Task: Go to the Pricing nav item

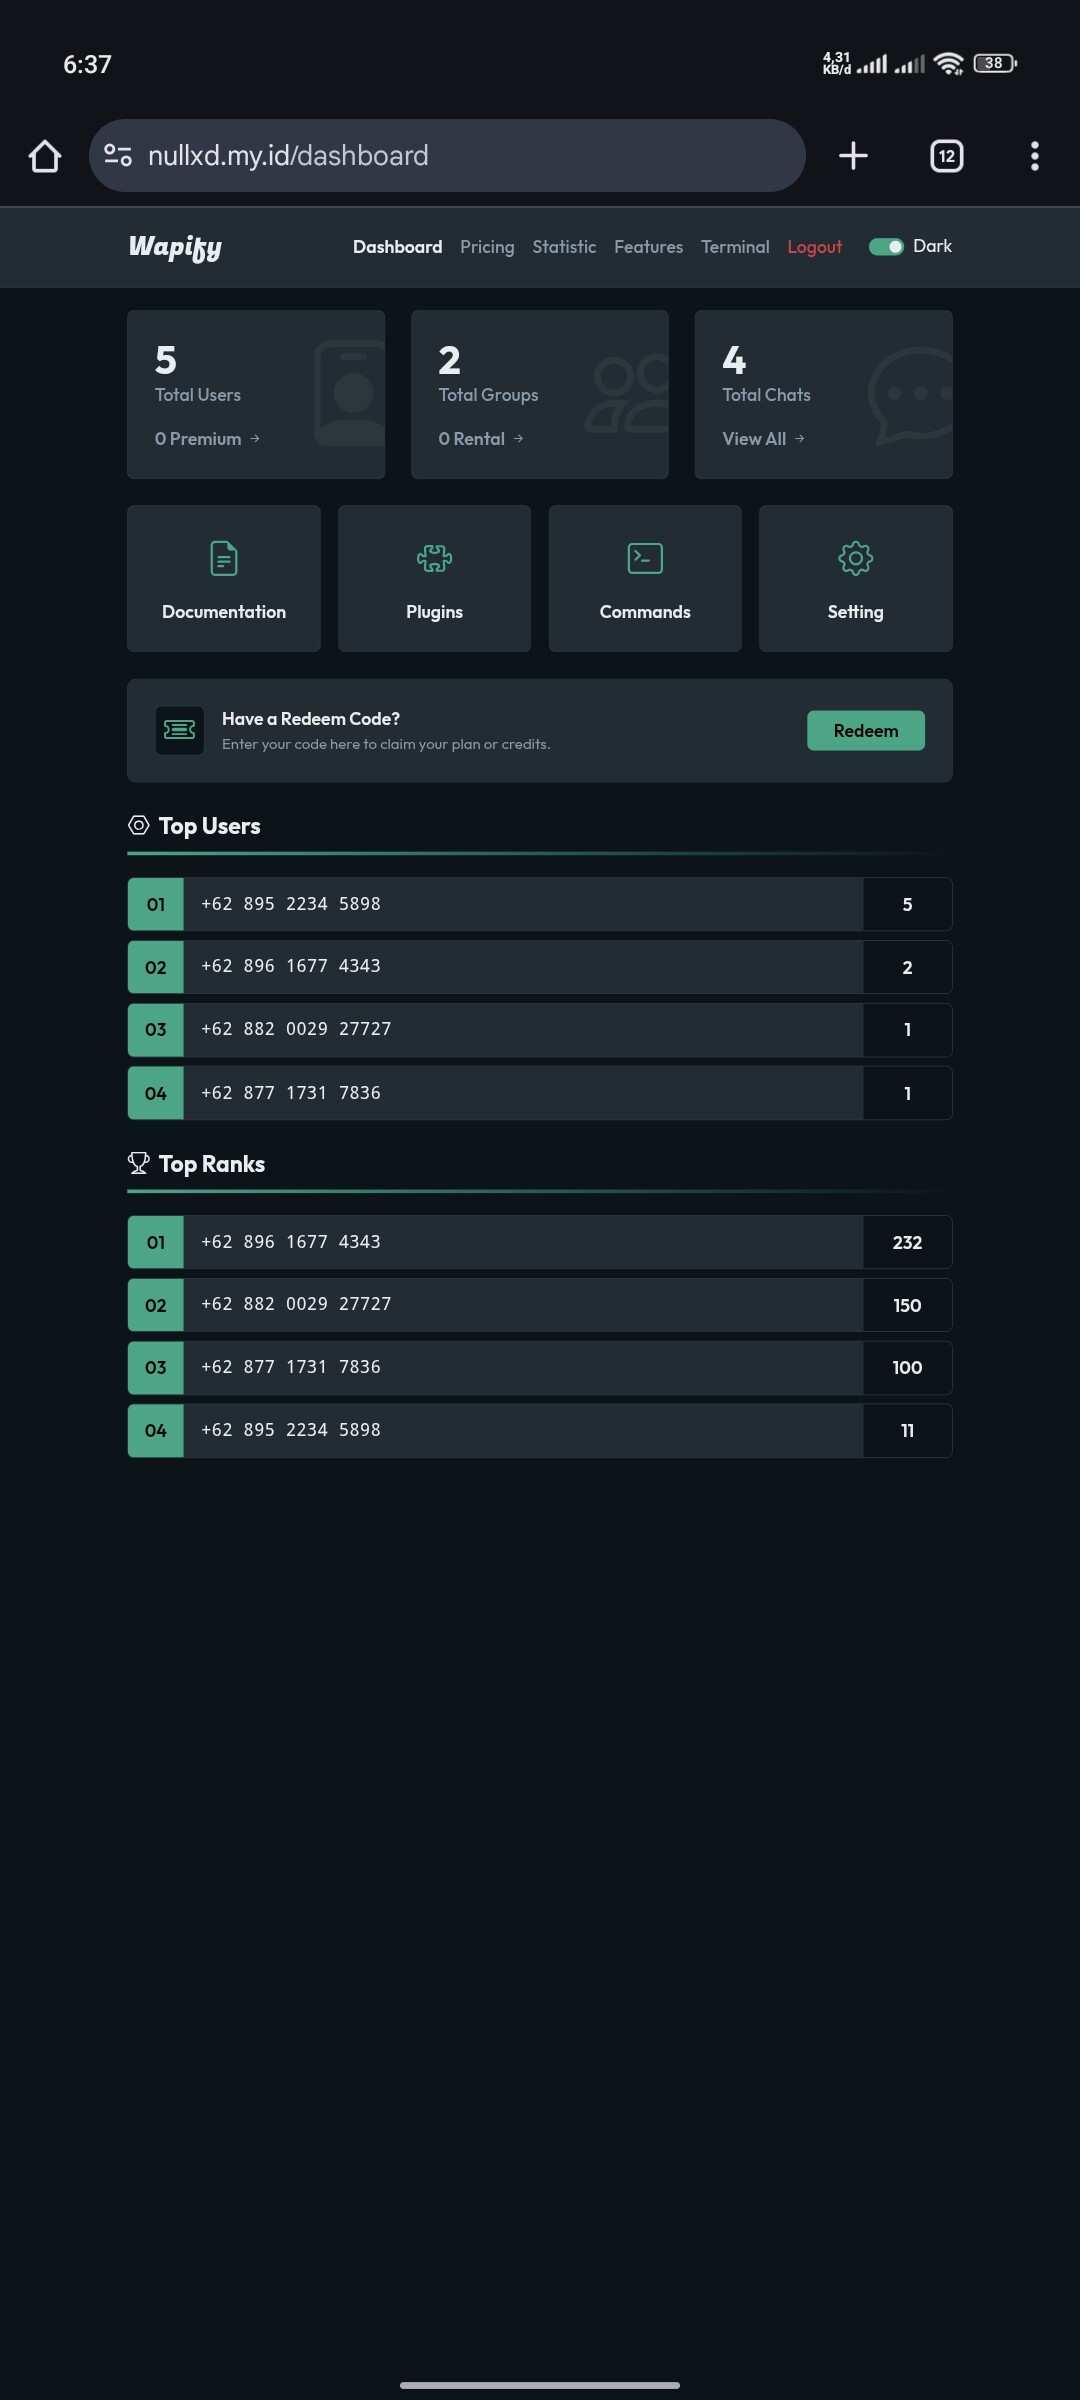Action: coord(487,247)
